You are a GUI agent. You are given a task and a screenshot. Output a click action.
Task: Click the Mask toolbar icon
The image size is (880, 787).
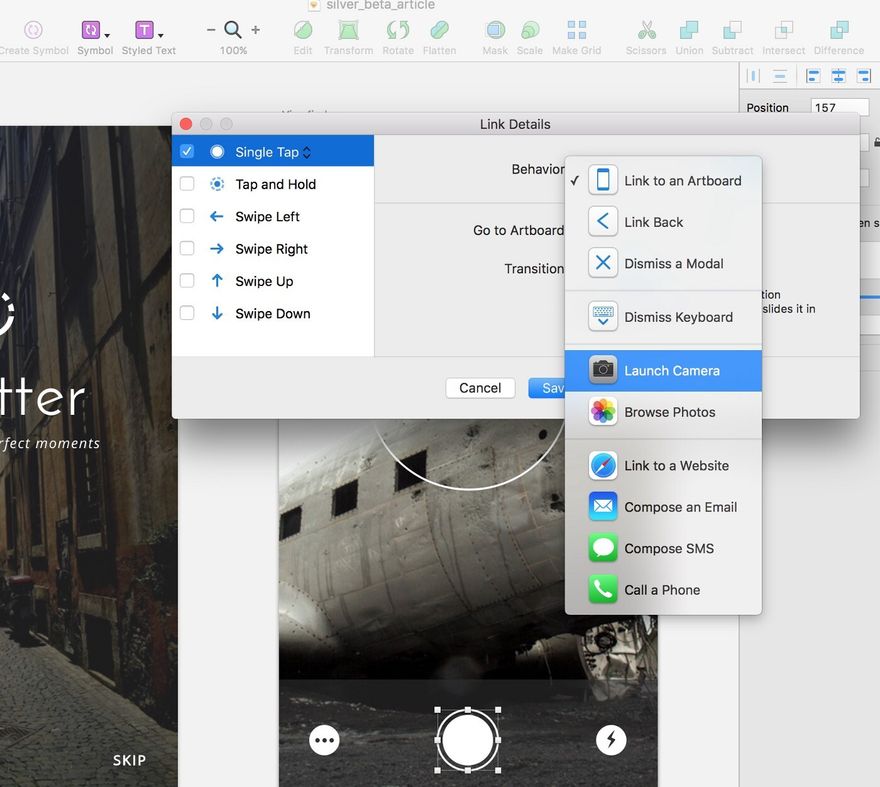495,30
